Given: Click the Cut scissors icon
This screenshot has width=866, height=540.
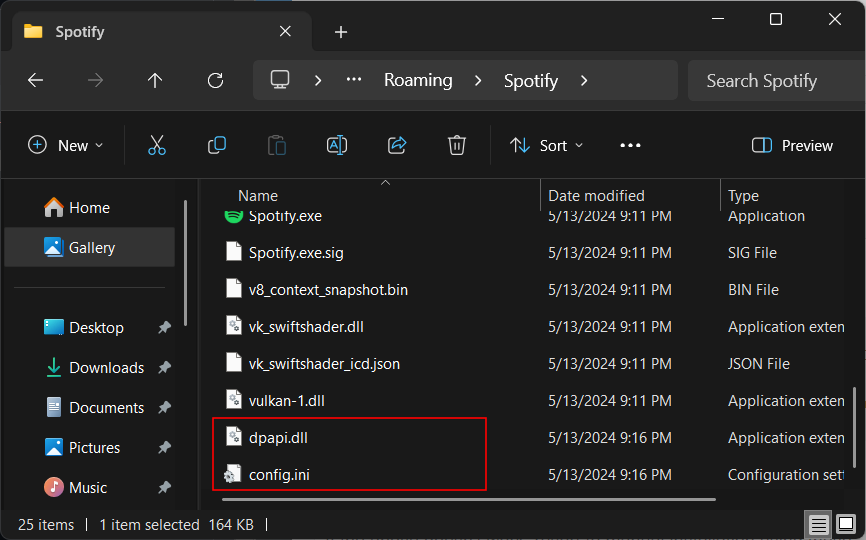Looking at the screenshot, I should [157, 145].
